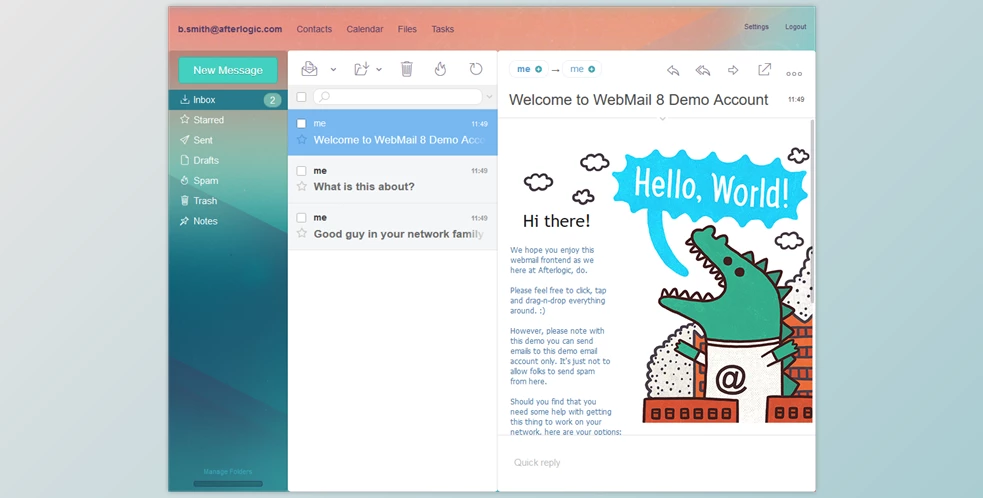
Task: Click the Logout link
Action: (796, 27)
